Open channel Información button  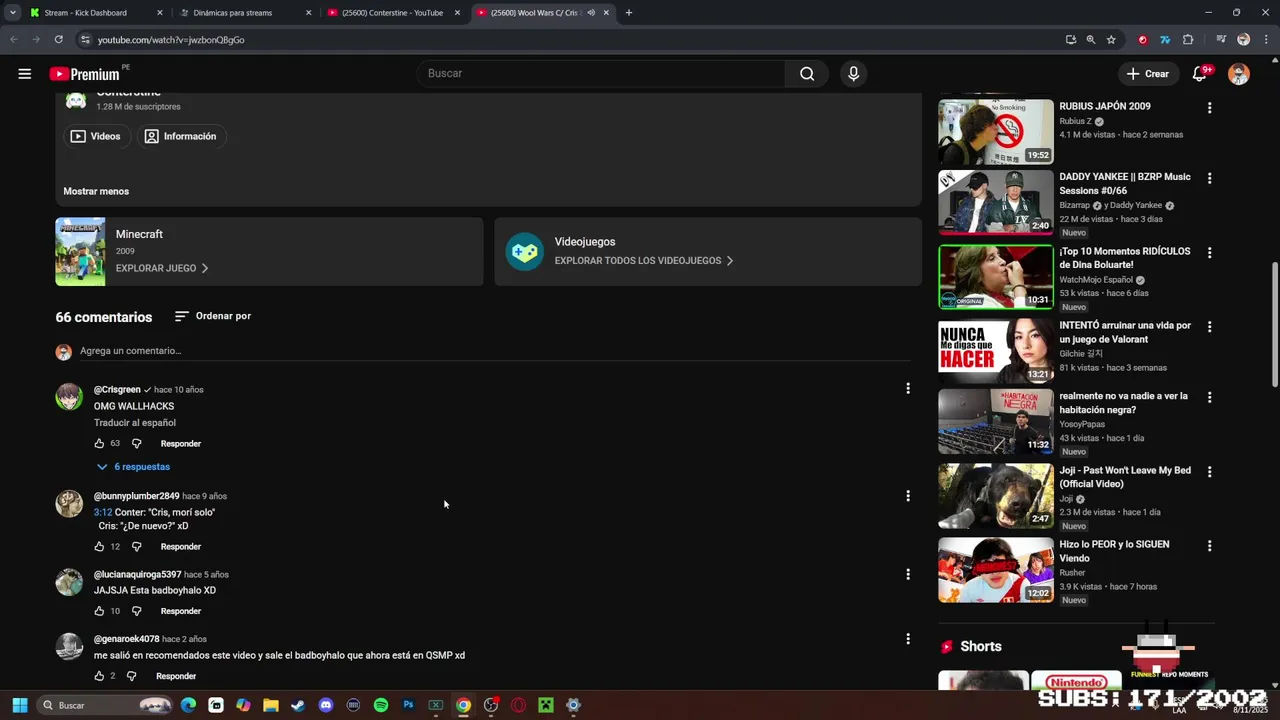181,137
